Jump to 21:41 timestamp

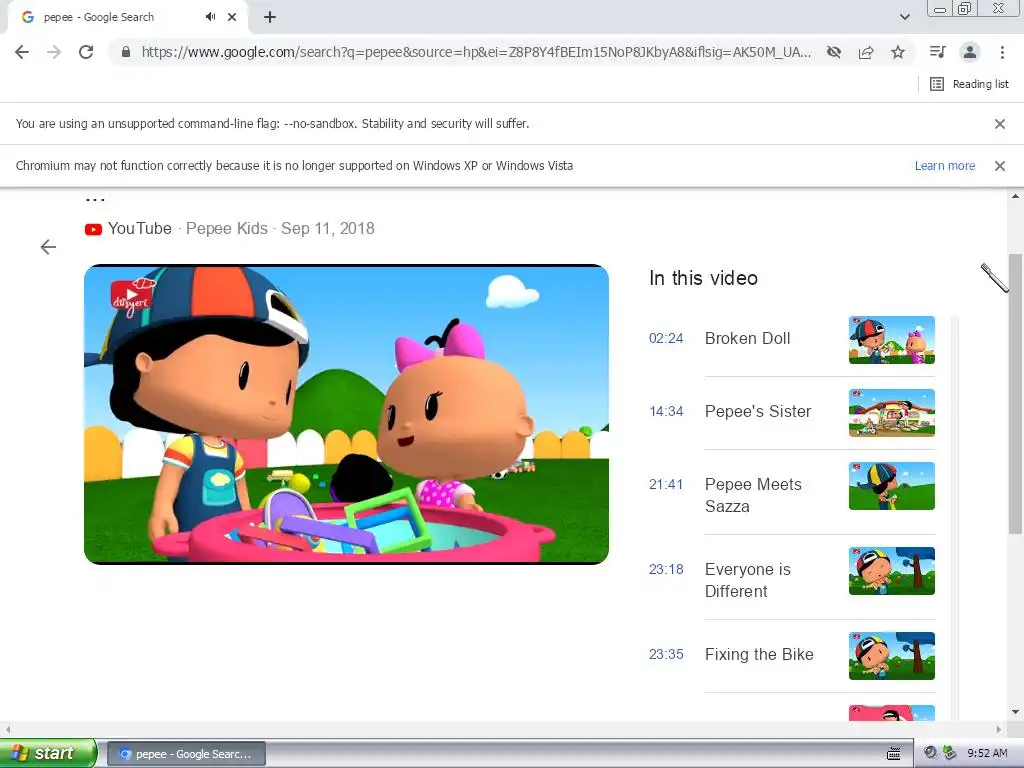coord(665,485)
